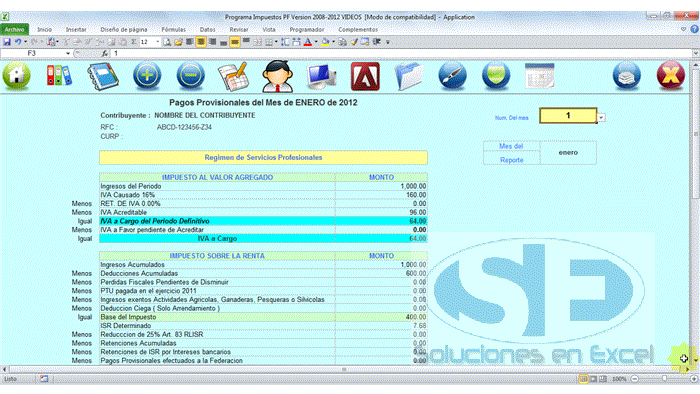Open the Datos tab
Screen dimensions: 700x394
(207, 29)
